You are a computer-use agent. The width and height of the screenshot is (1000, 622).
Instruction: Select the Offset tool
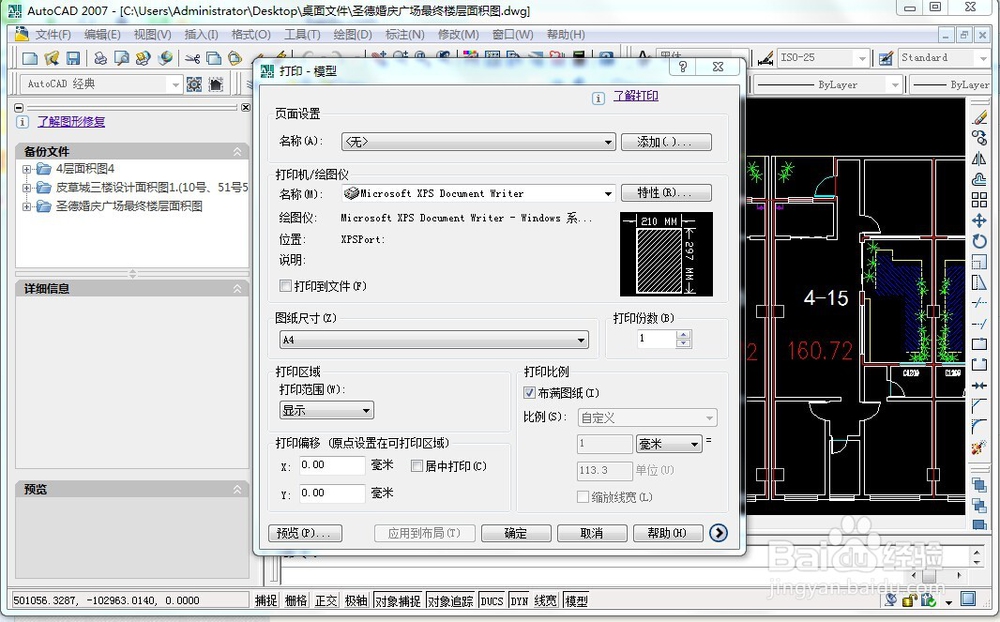coord(979,179)
